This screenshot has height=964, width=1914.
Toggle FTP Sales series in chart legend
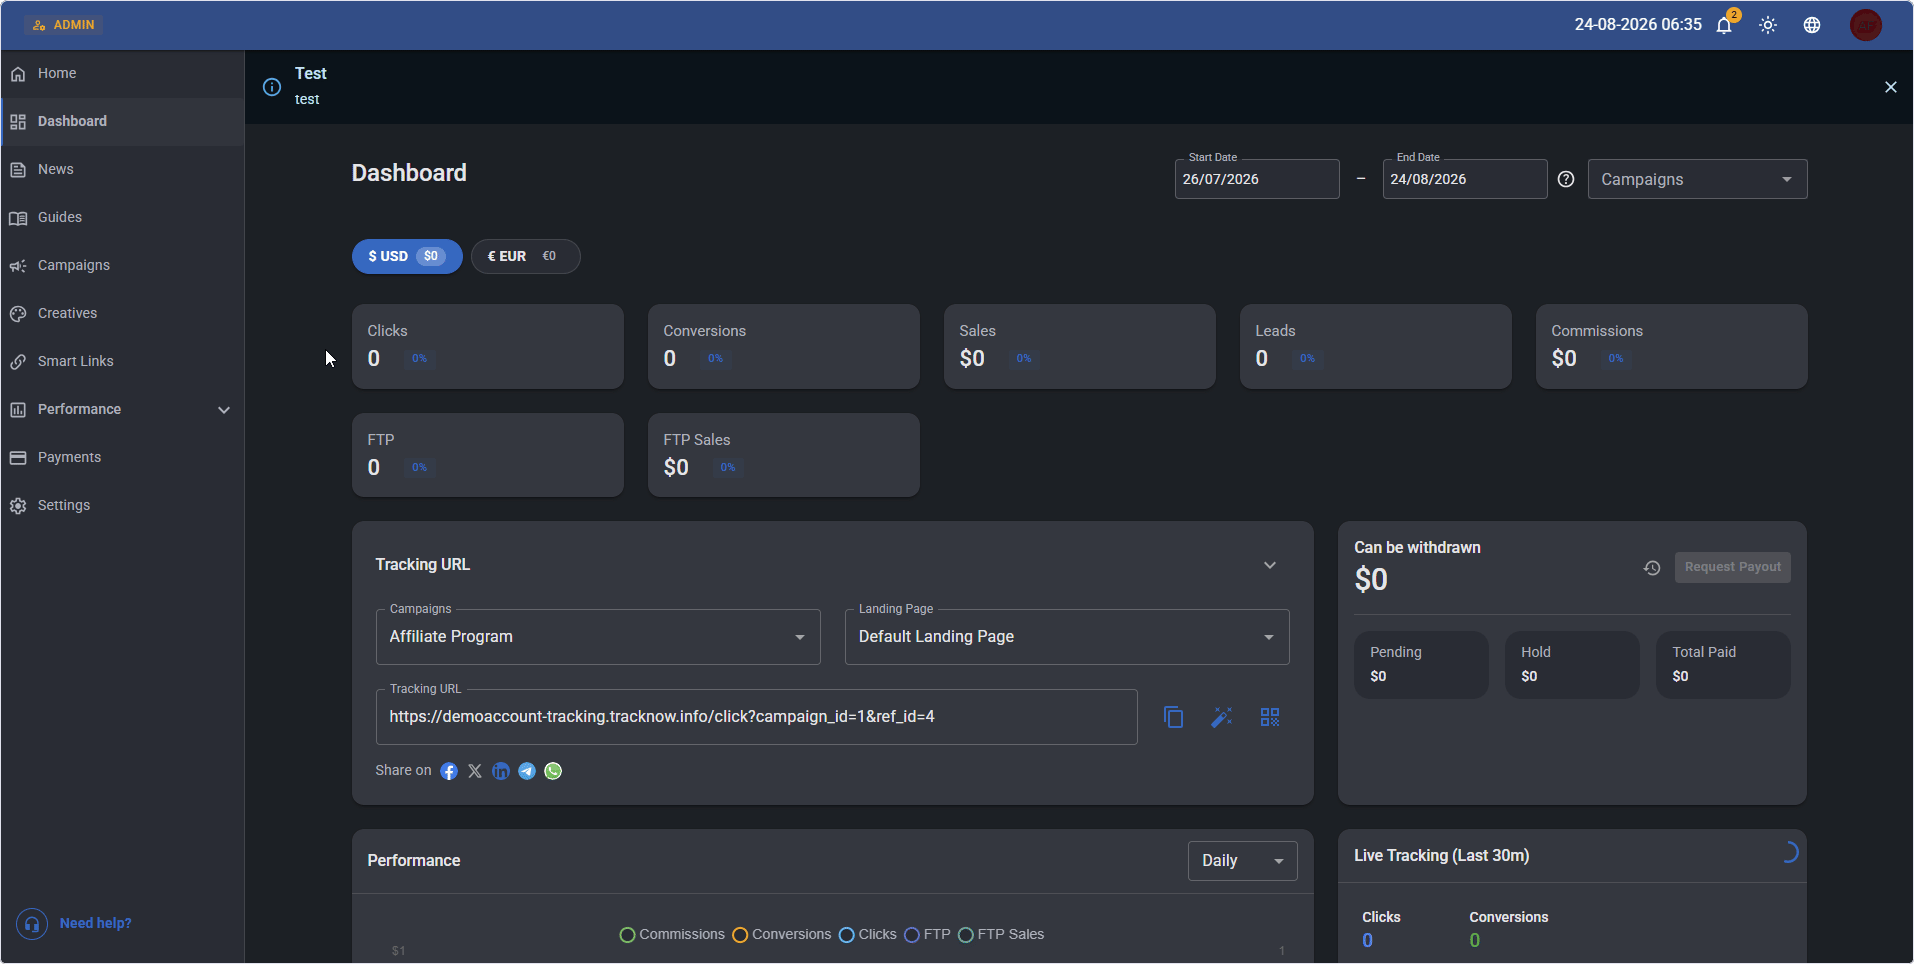1001,935
